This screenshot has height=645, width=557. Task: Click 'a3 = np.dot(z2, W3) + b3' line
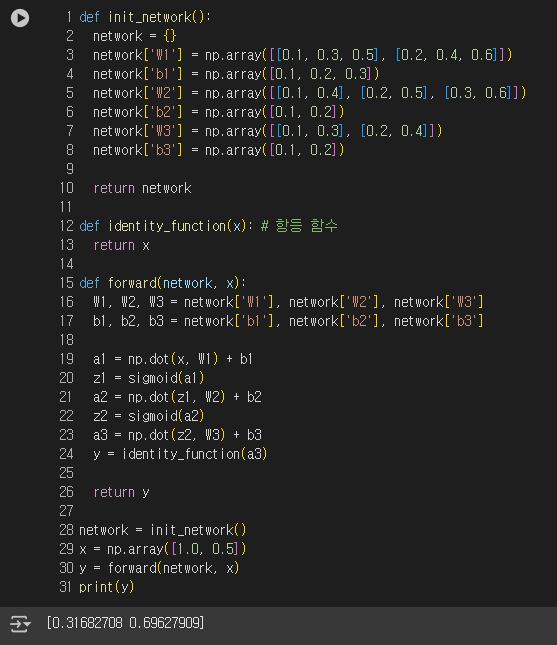click(177, 435)
